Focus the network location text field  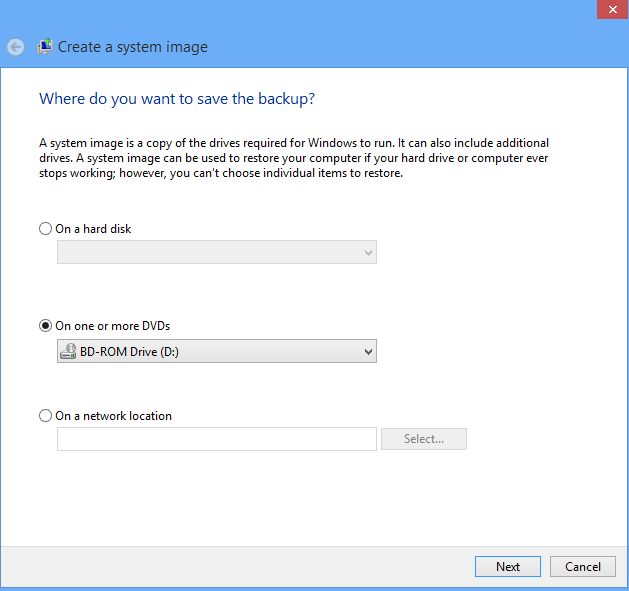(217, 439)
